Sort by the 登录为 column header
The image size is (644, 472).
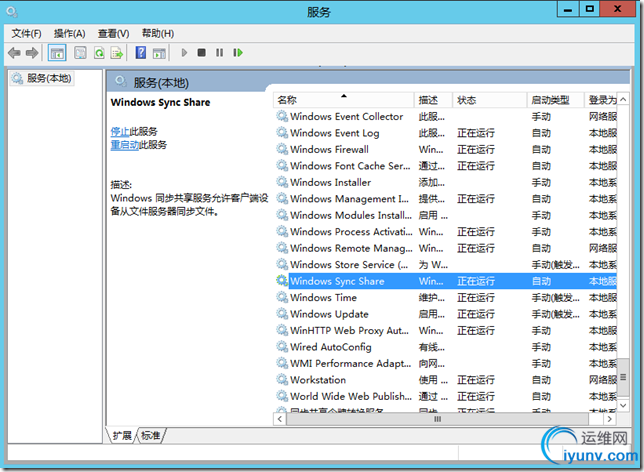pyautogui.click(x=600, y=100)
